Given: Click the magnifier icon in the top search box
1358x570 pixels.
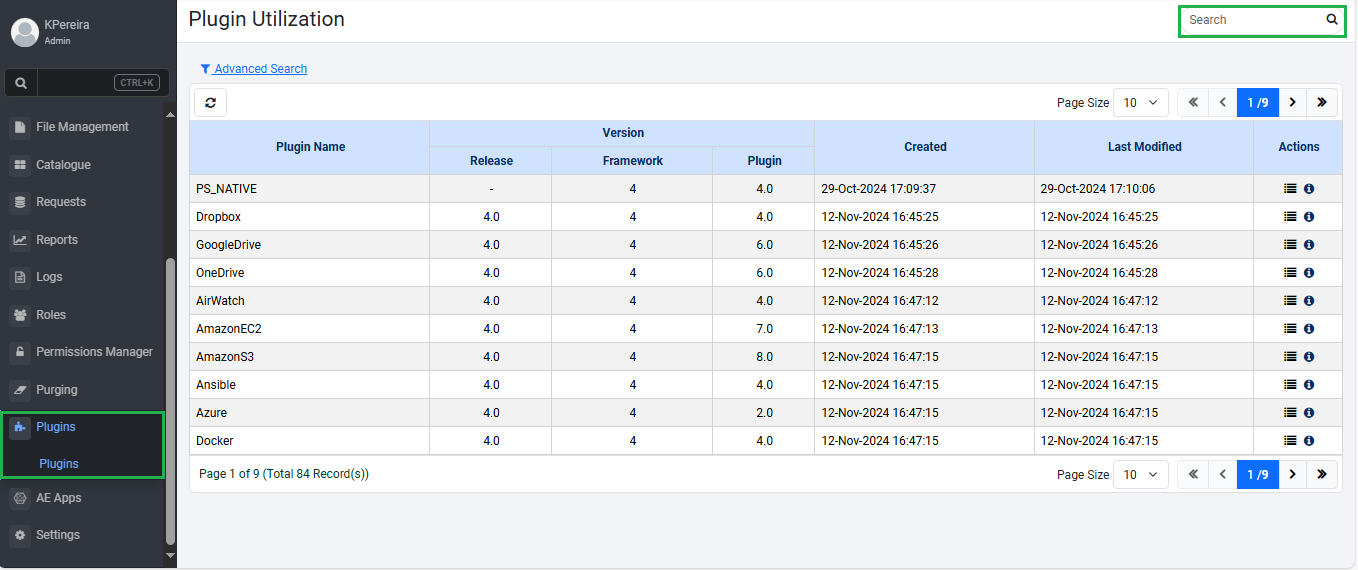Looking at the screenshot, I should (x=1331, y=20).
